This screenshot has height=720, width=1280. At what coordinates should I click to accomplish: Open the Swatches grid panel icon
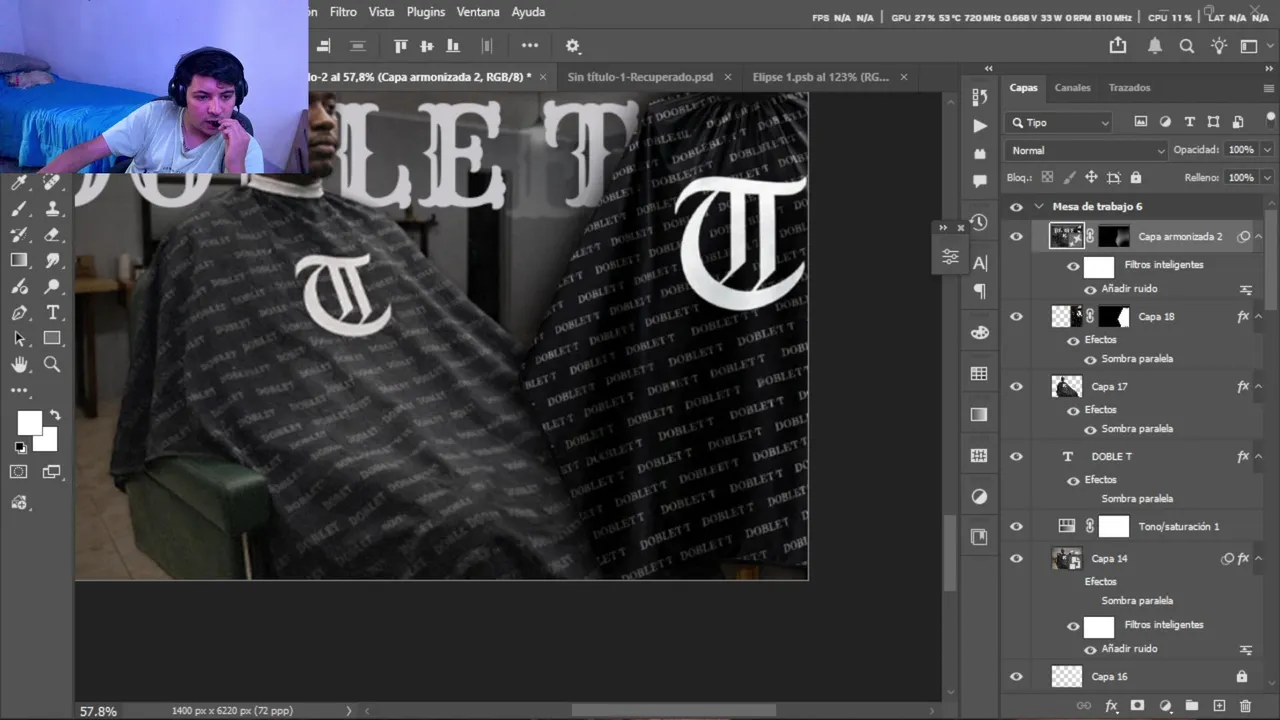(x=980, y=374)
